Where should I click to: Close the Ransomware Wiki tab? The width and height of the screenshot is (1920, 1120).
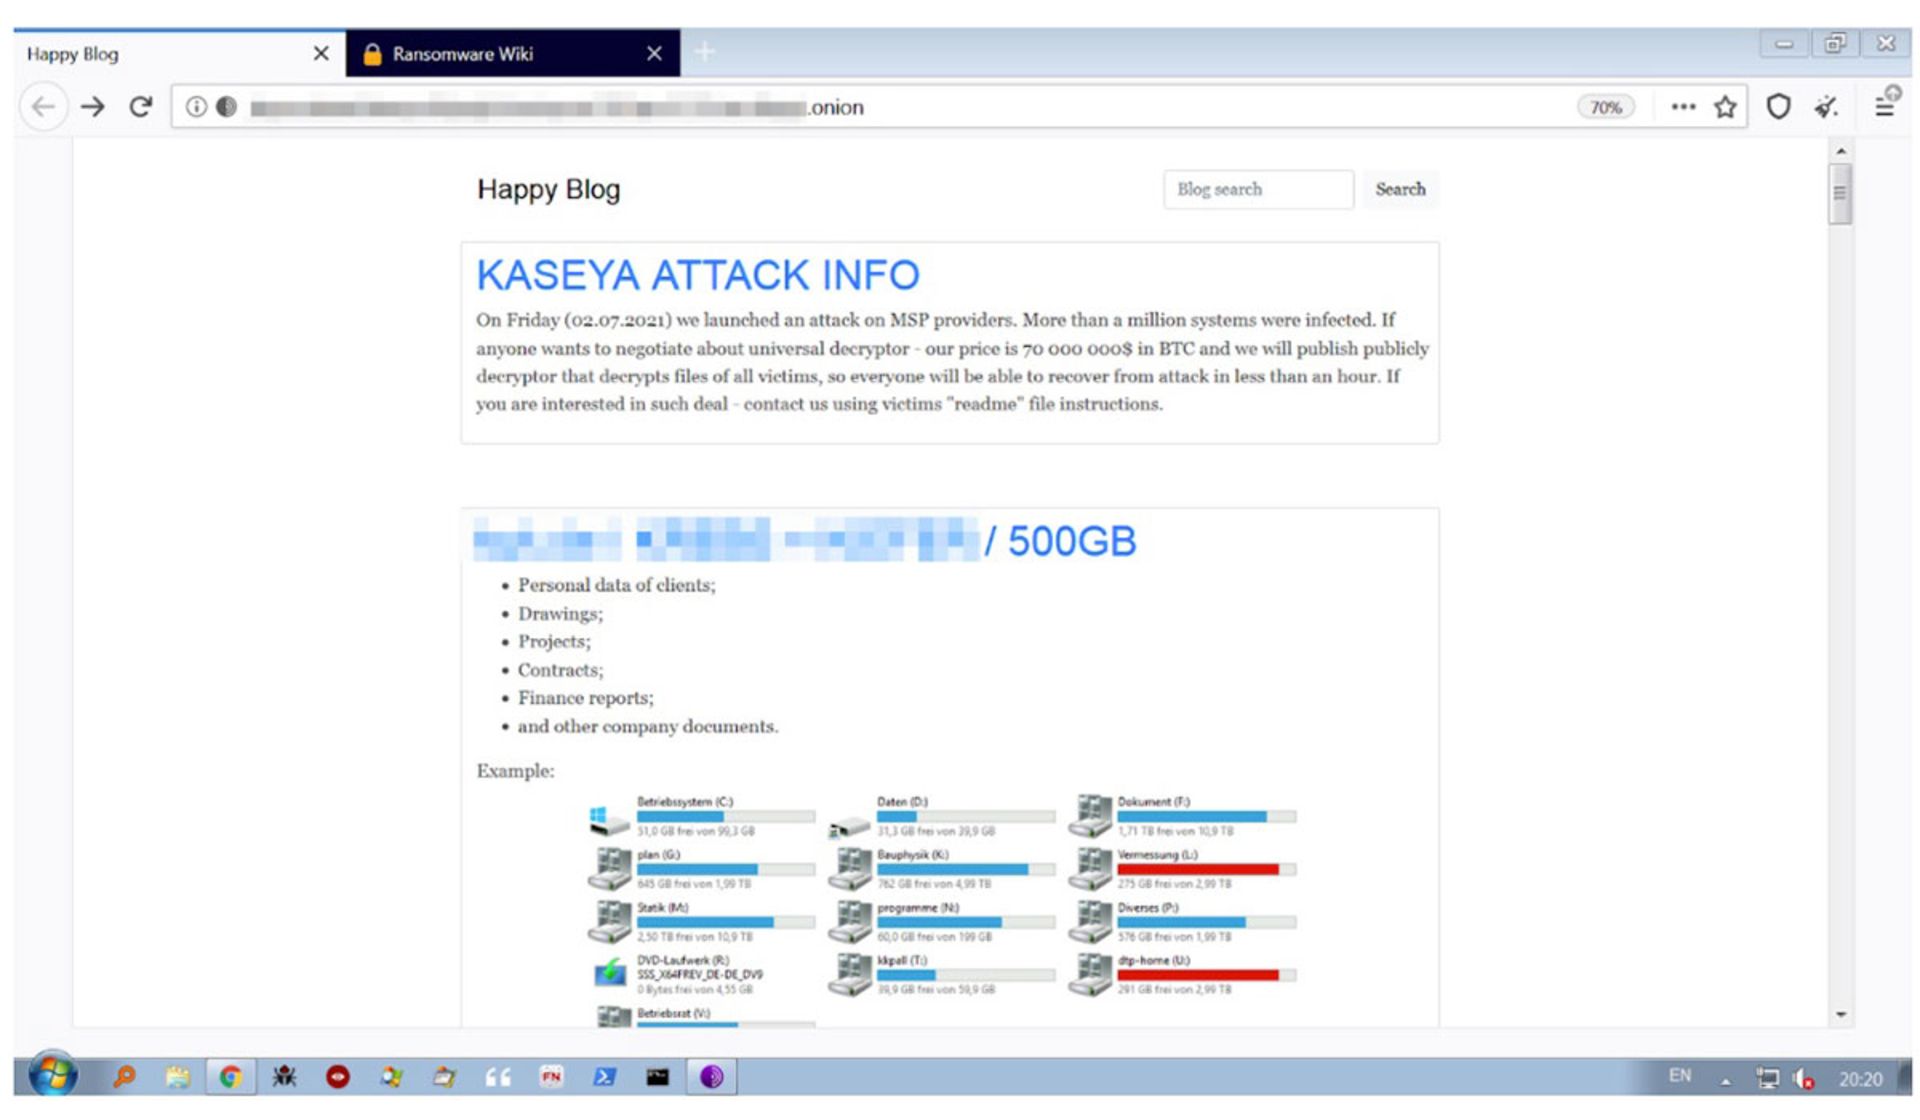coord(654,54)
